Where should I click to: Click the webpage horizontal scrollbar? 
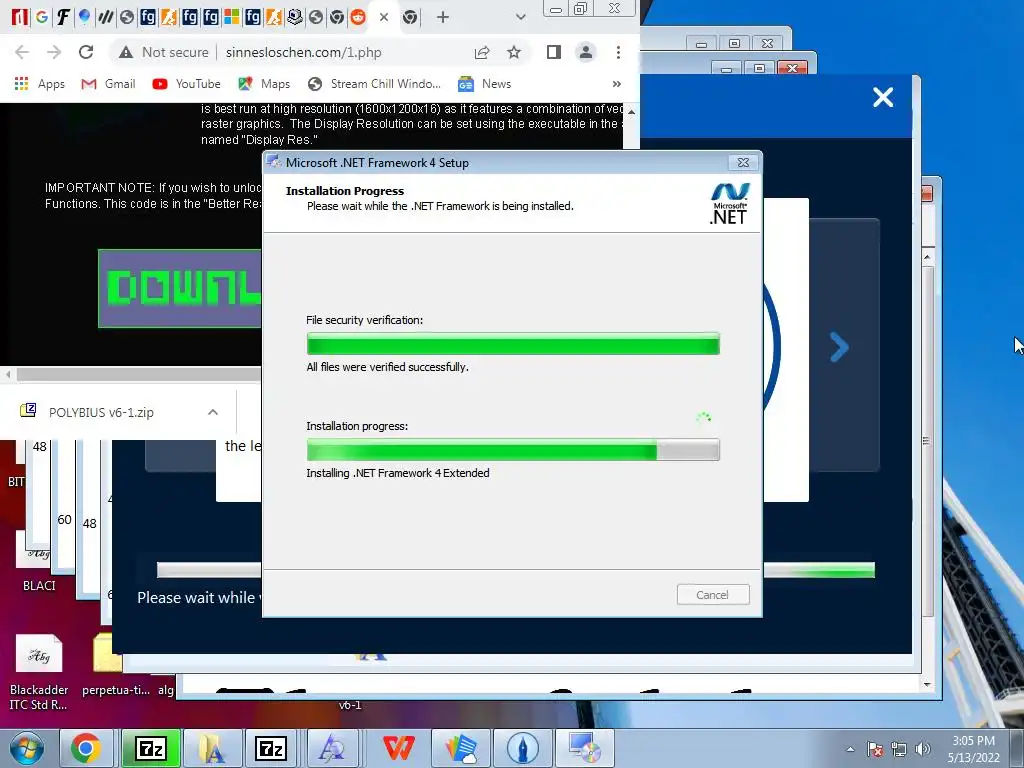coord(138,374)
